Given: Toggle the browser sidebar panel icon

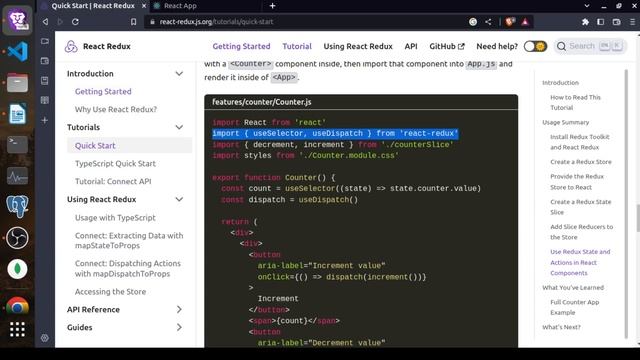Looking at the screenshot, I should point(600,22).
